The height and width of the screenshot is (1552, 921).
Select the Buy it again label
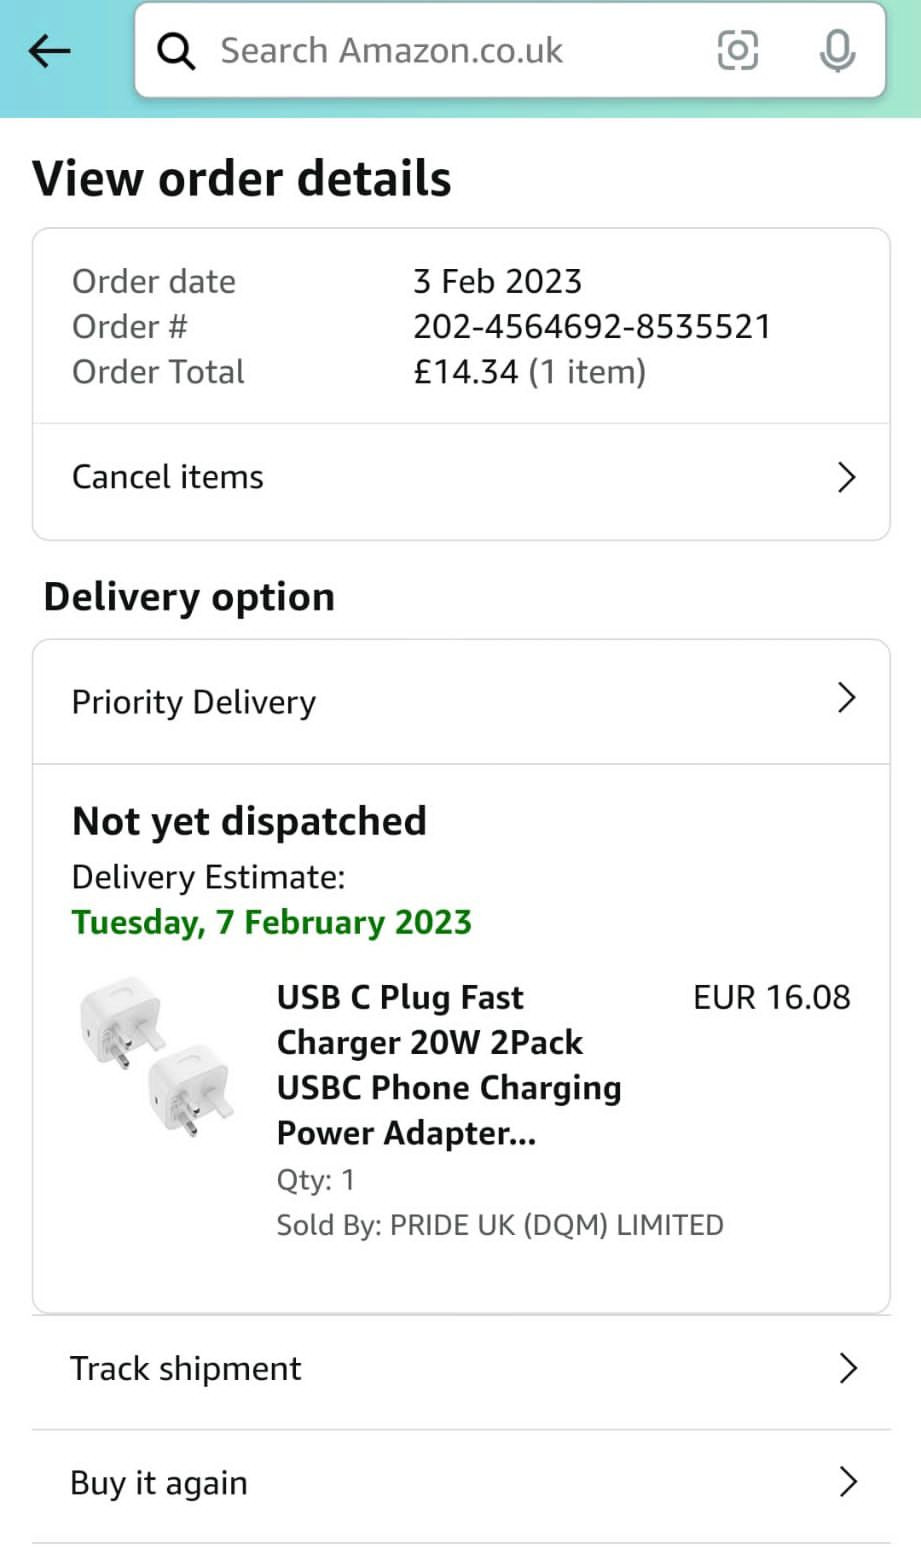click(159, 1482)
